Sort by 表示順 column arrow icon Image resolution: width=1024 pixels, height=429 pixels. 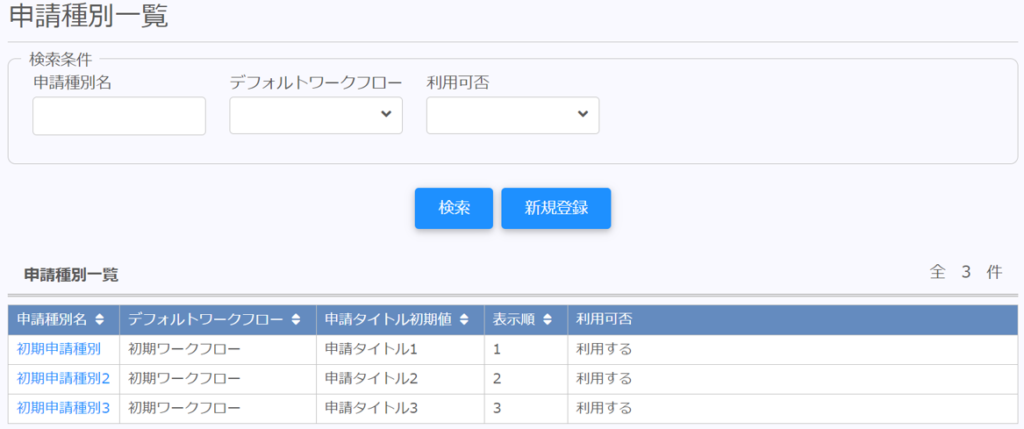[547, 320]
